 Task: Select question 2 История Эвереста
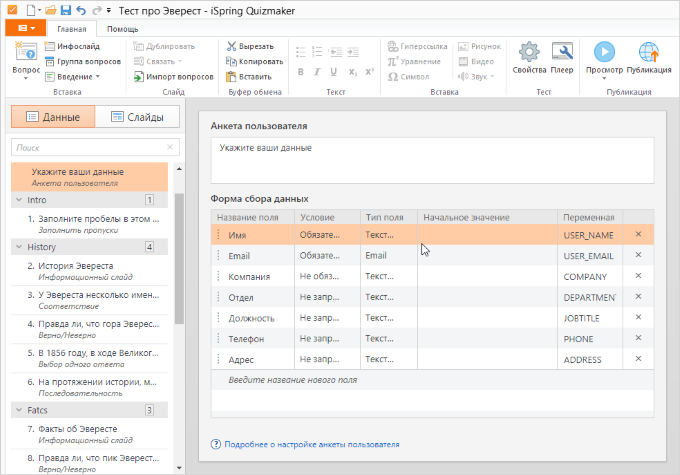tap(89, 271)
